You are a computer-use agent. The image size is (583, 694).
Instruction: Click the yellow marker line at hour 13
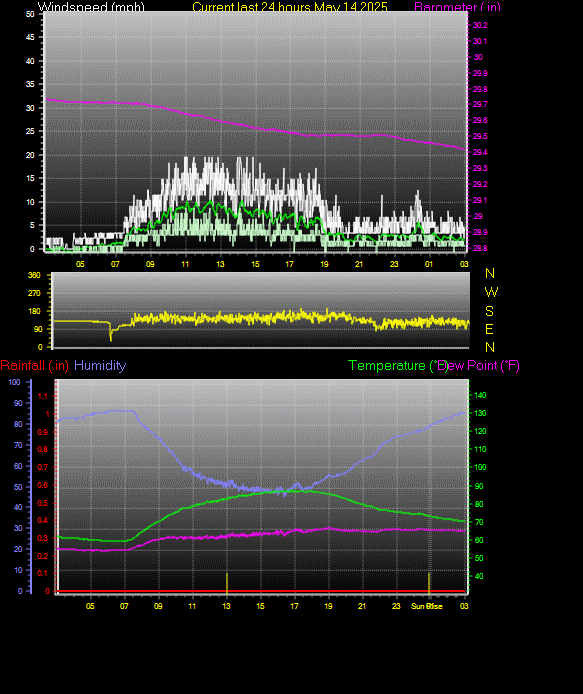point(227,582)
